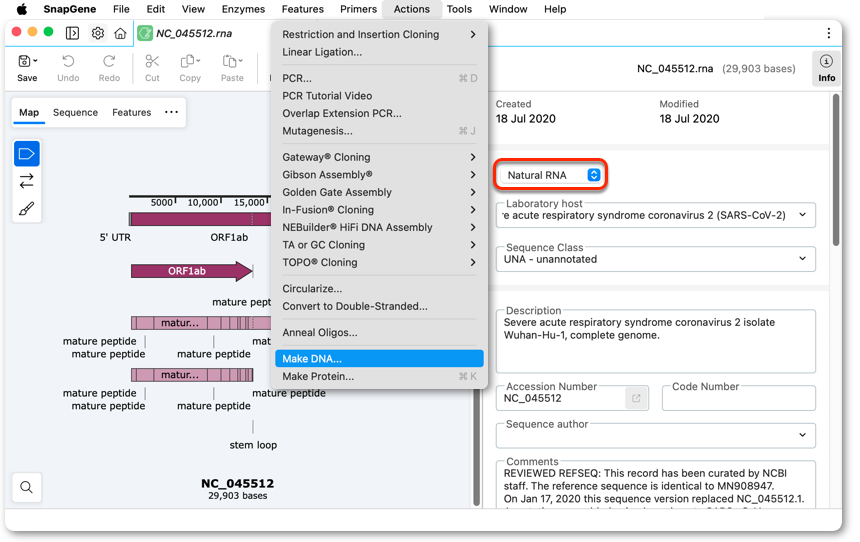Viewport: 860px width, 542px height.
Task: Choose Mutagenesis... menu item
Action: pyautogui.click(x=379, y=131)
